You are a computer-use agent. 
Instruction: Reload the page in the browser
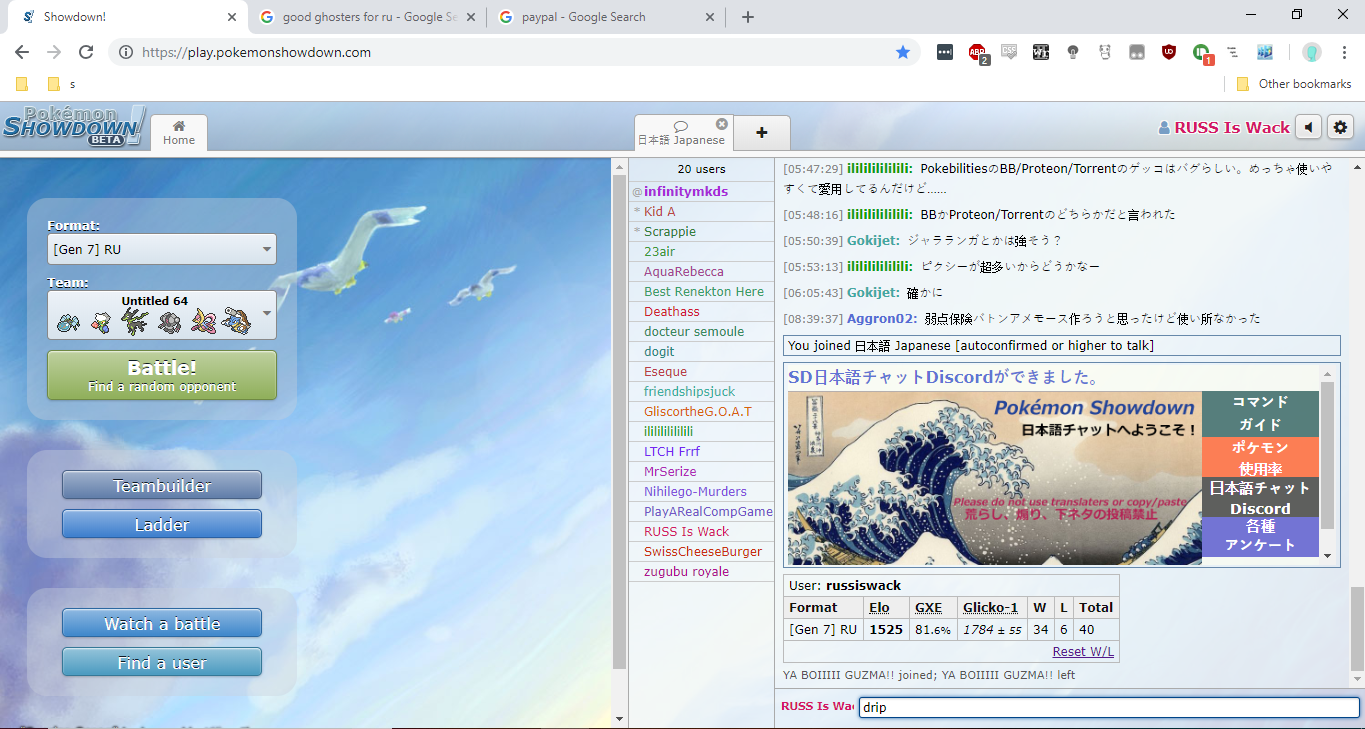[x=86, y=52]
